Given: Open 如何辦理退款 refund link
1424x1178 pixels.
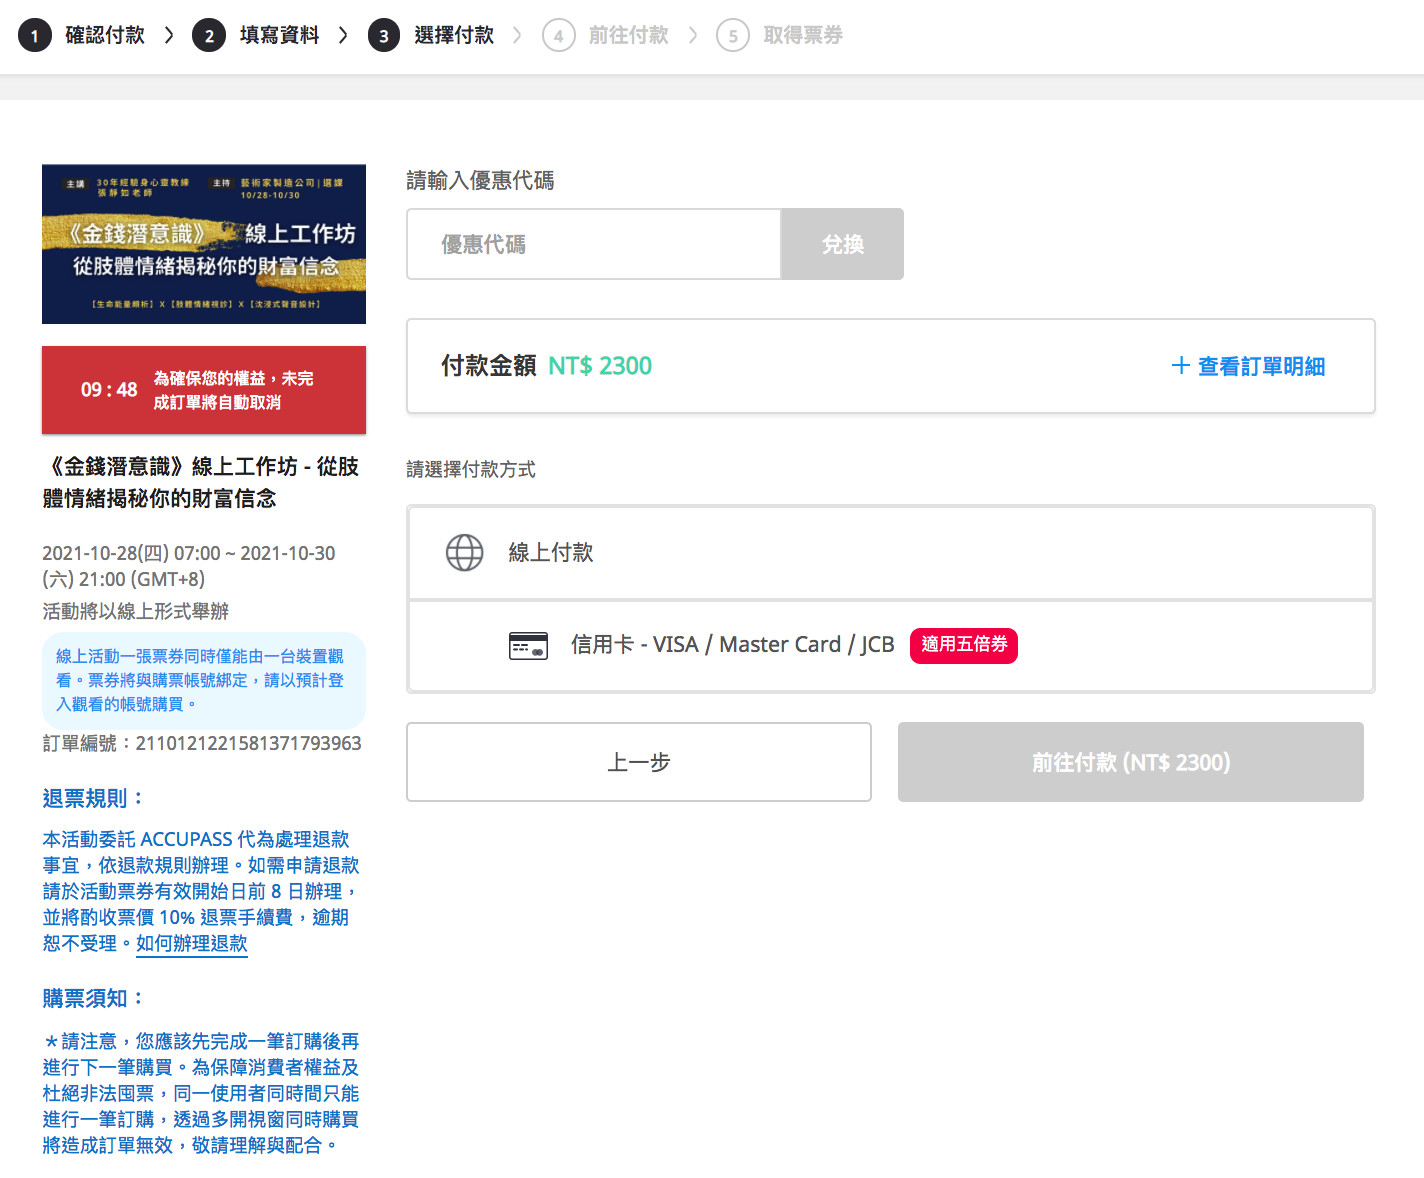Looking at the screenshot, I should tap(192, 943).
